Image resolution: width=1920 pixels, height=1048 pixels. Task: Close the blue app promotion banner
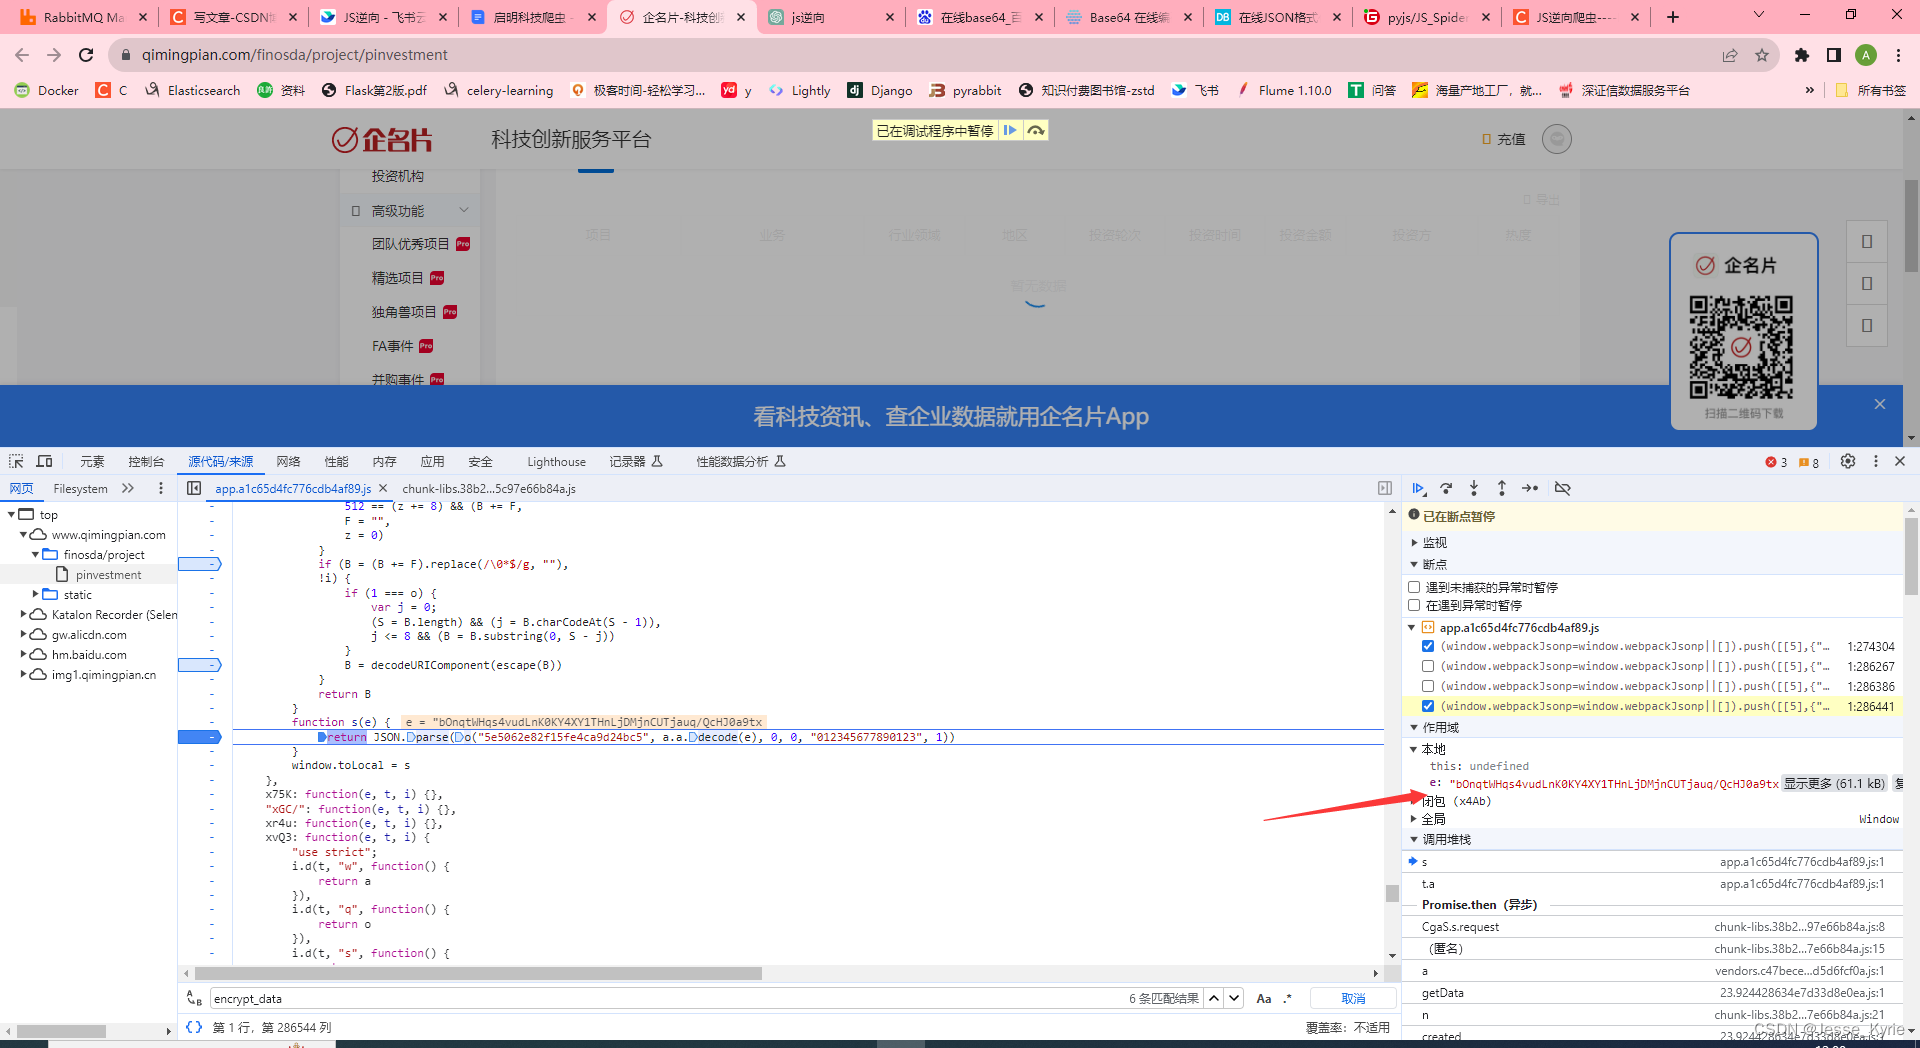1880,404
